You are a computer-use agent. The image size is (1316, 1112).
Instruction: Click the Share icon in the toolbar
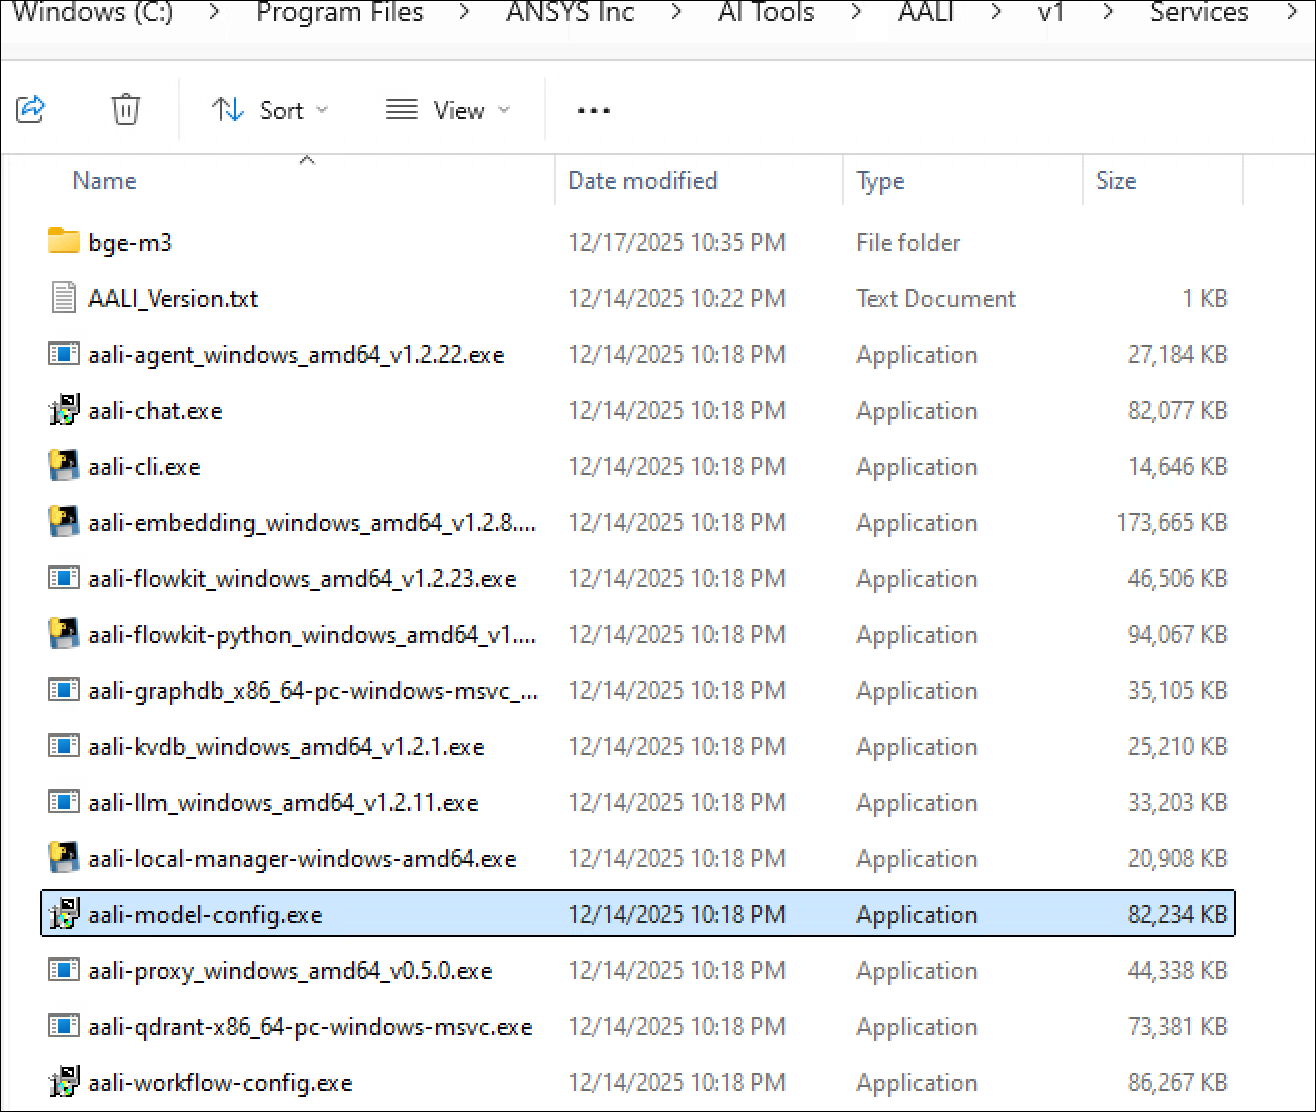click(x=30, y=109)
